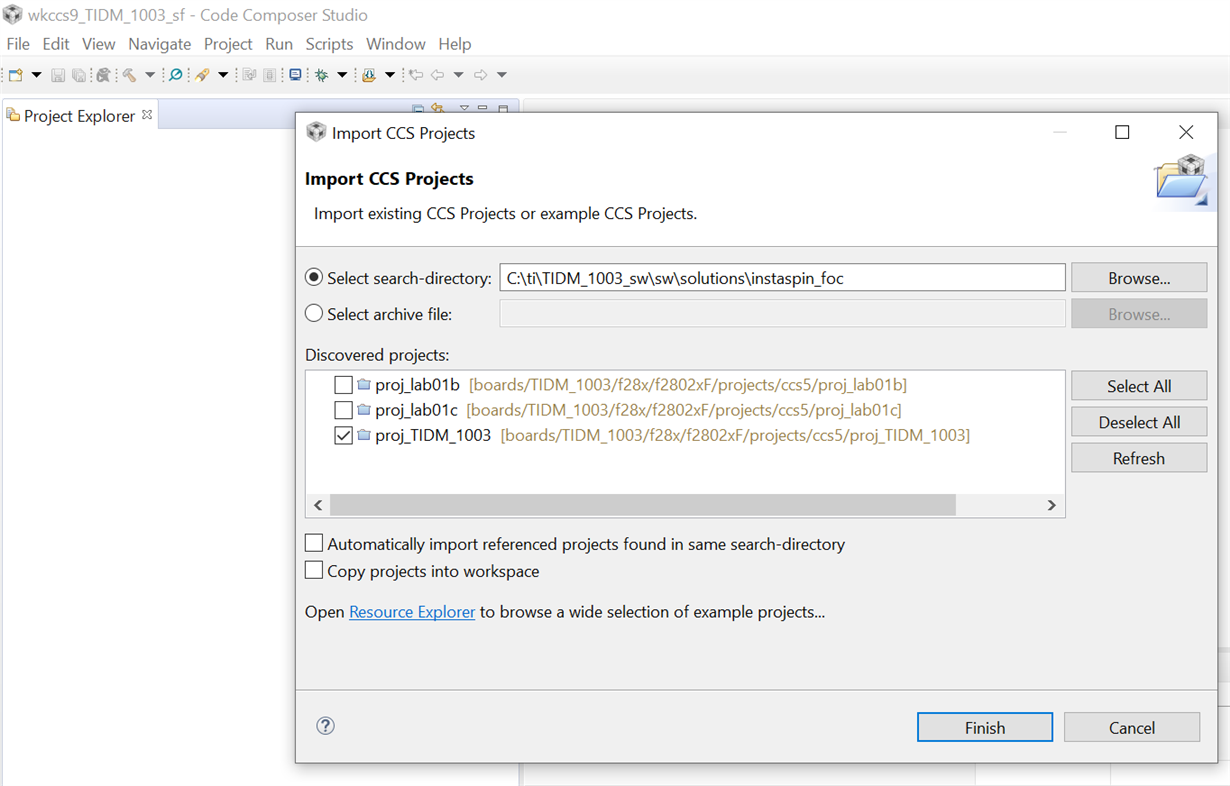Image resolution: width=1230 pixels, height=786 pixels.
Task: Click the left arrow of the projects list scrollbar
Action: [318, 505]
